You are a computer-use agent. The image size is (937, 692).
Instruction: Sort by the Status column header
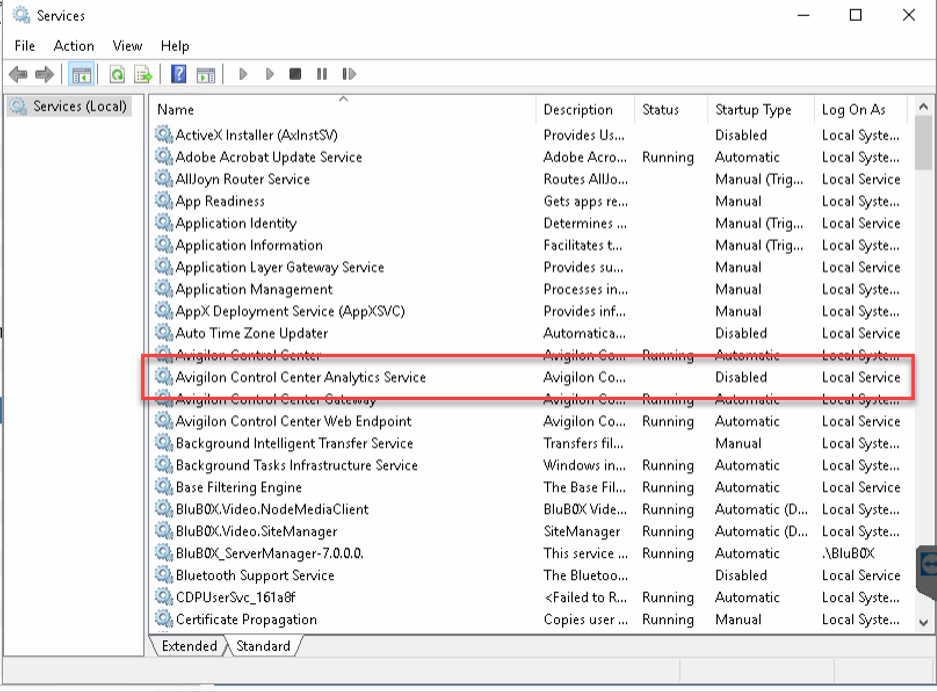[660, 110]
